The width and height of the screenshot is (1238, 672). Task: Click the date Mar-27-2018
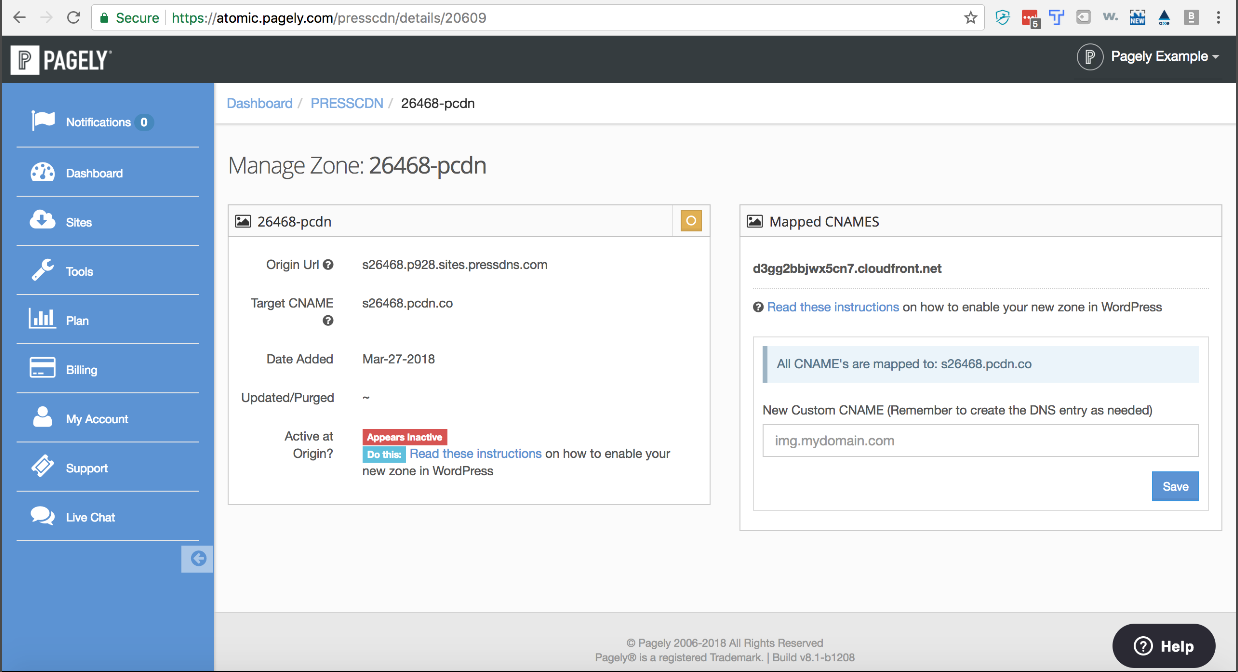click(x=399, y=359)
